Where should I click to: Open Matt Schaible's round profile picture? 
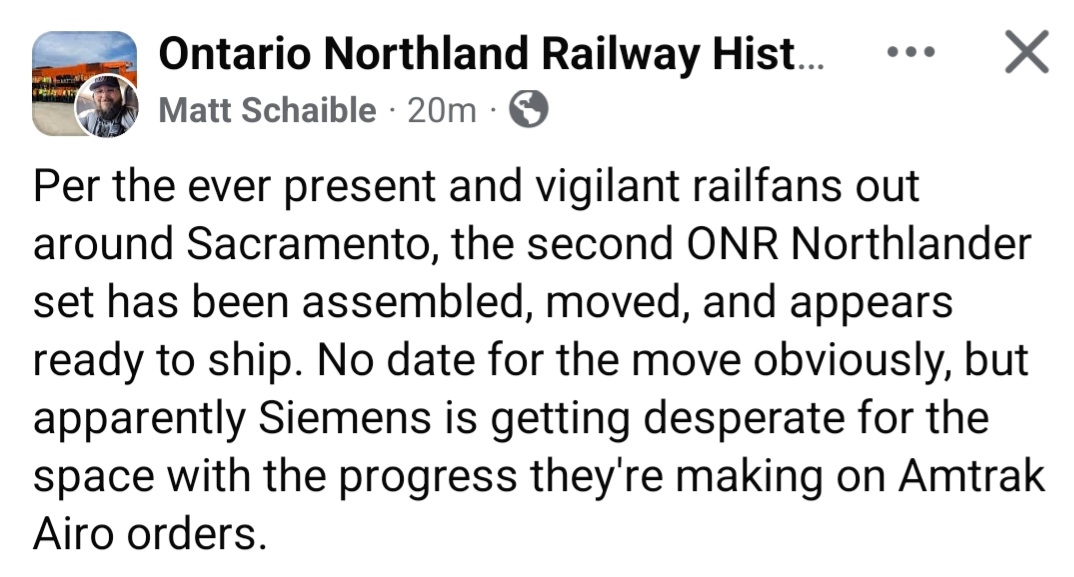tap(107, 106)
